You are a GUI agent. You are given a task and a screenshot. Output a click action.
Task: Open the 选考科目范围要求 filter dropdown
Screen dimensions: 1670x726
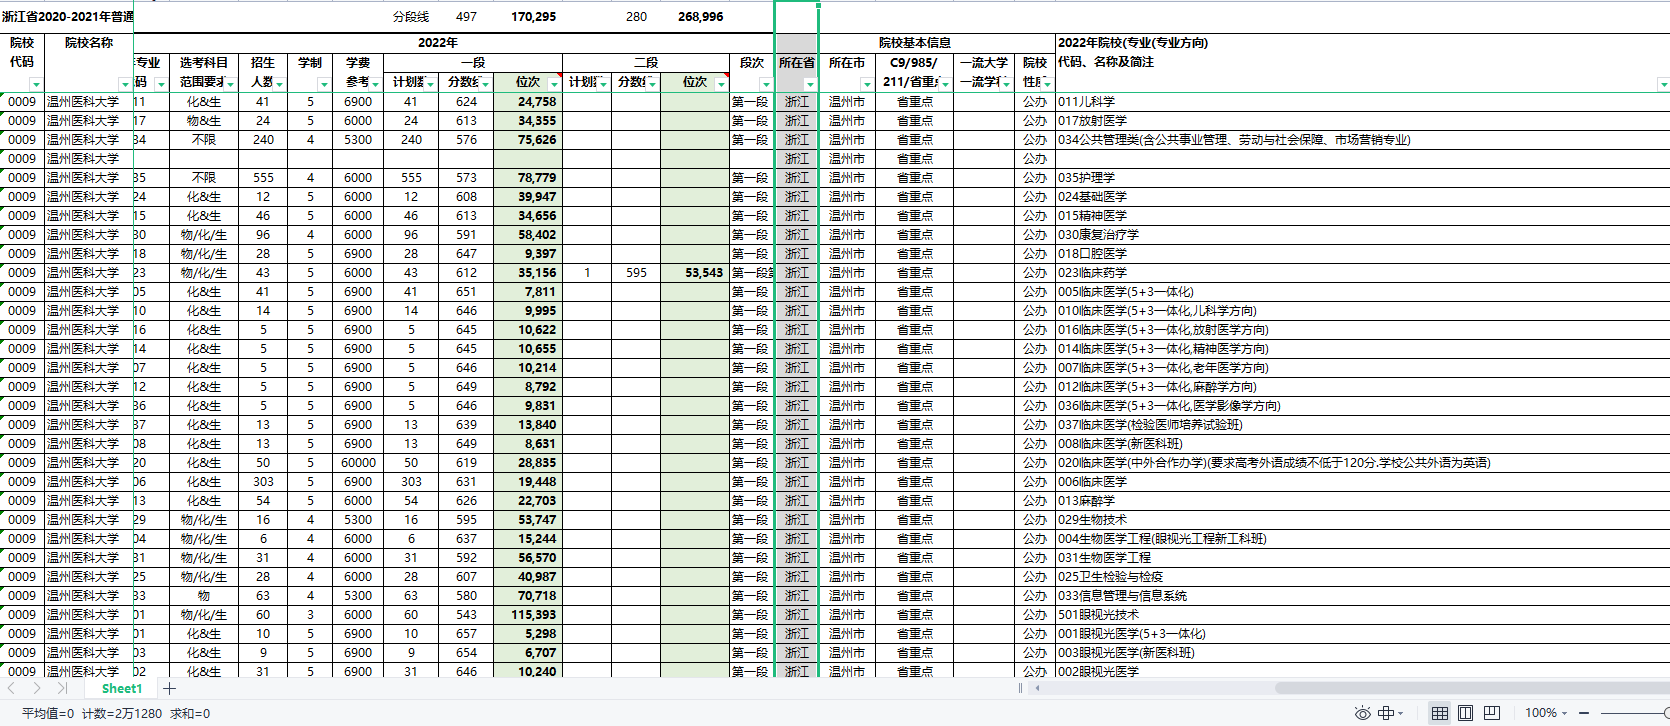click(230, 84)
